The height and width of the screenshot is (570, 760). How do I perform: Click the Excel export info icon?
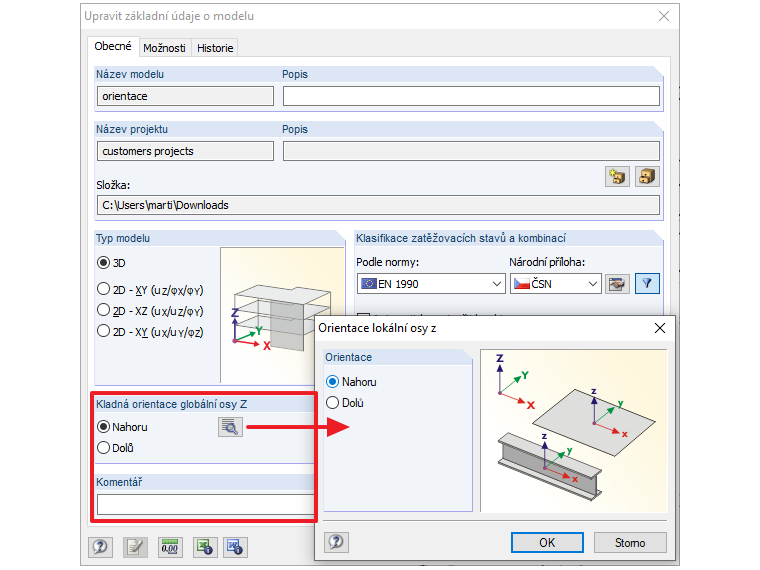pos(205,547)
